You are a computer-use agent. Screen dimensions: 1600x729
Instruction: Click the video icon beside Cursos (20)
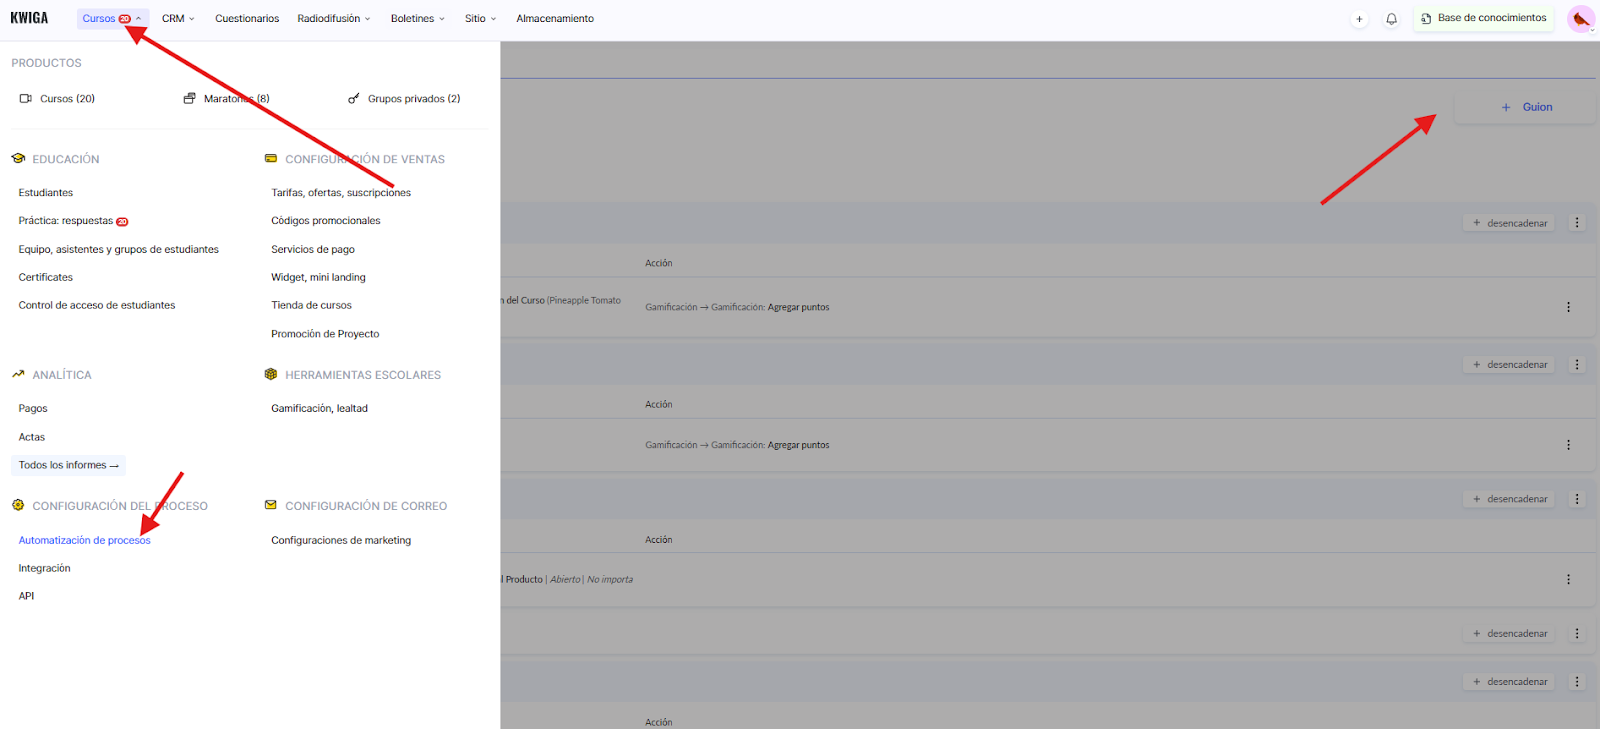[x=26, y=99]
